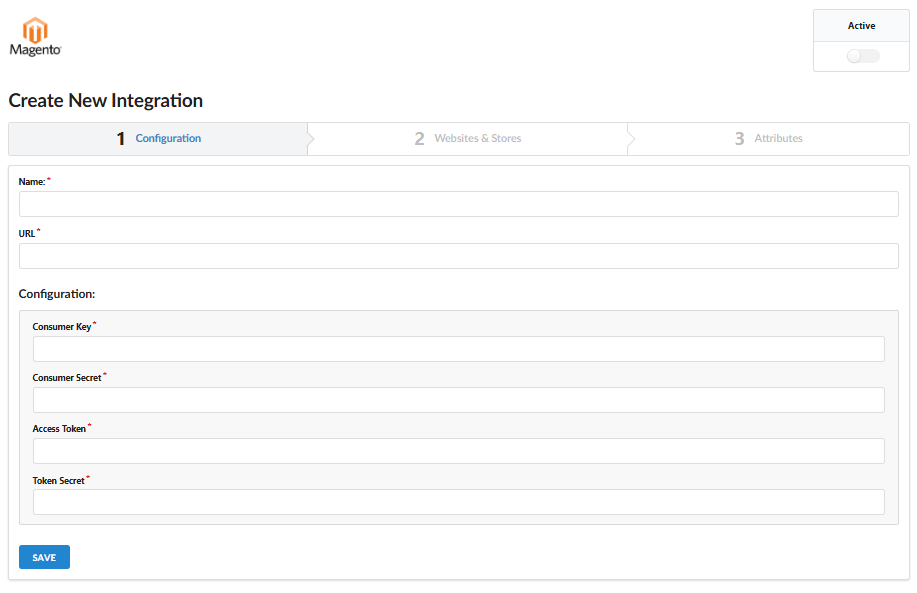Click the 'Name:' field label text
The image size is (917, 593).
(x=32, y=182)
